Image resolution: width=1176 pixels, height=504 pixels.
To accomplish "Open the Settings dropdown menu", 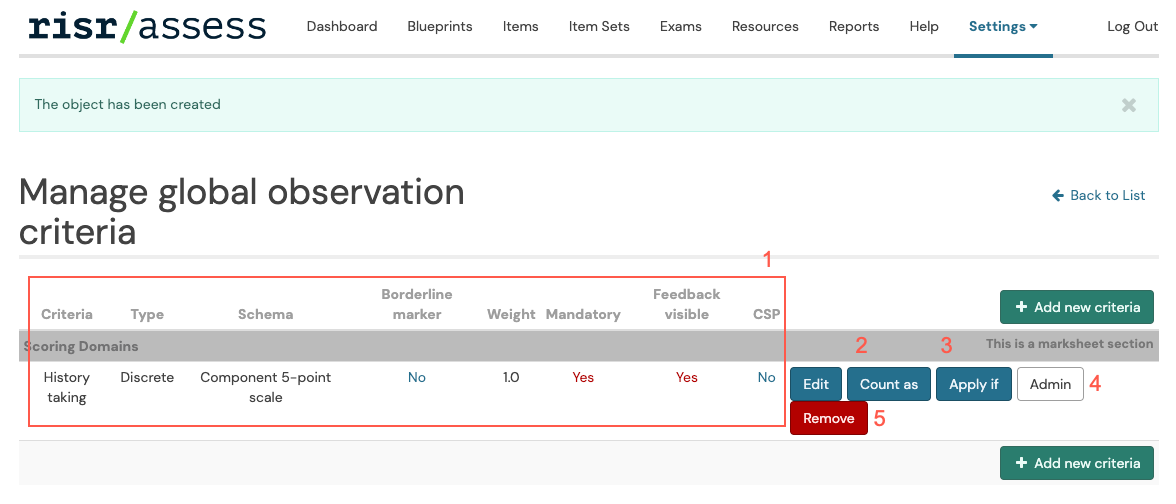I will tap(1002, 27).
